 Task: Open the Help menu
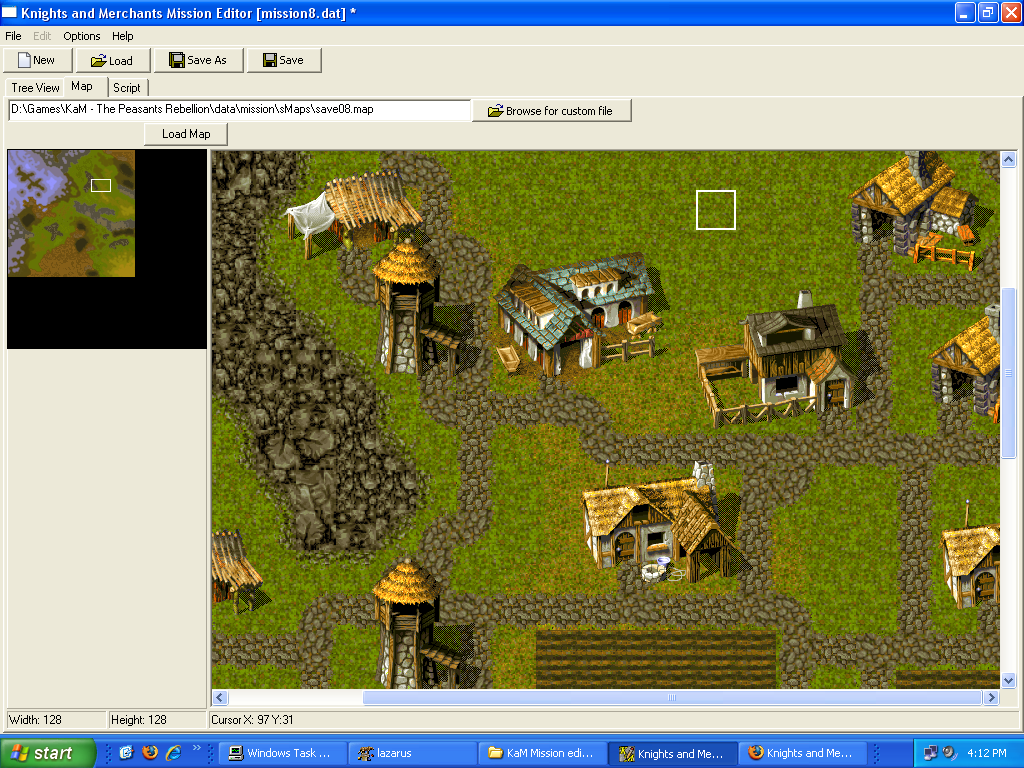pyautogui.click(x=123, y=36)
